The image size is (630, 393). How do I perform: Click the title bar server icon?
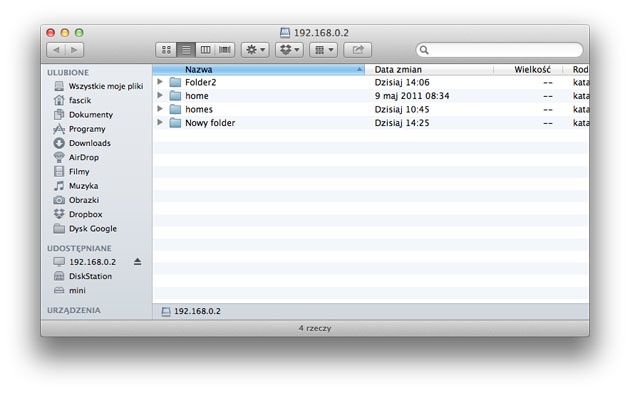(x=285, y=33)
